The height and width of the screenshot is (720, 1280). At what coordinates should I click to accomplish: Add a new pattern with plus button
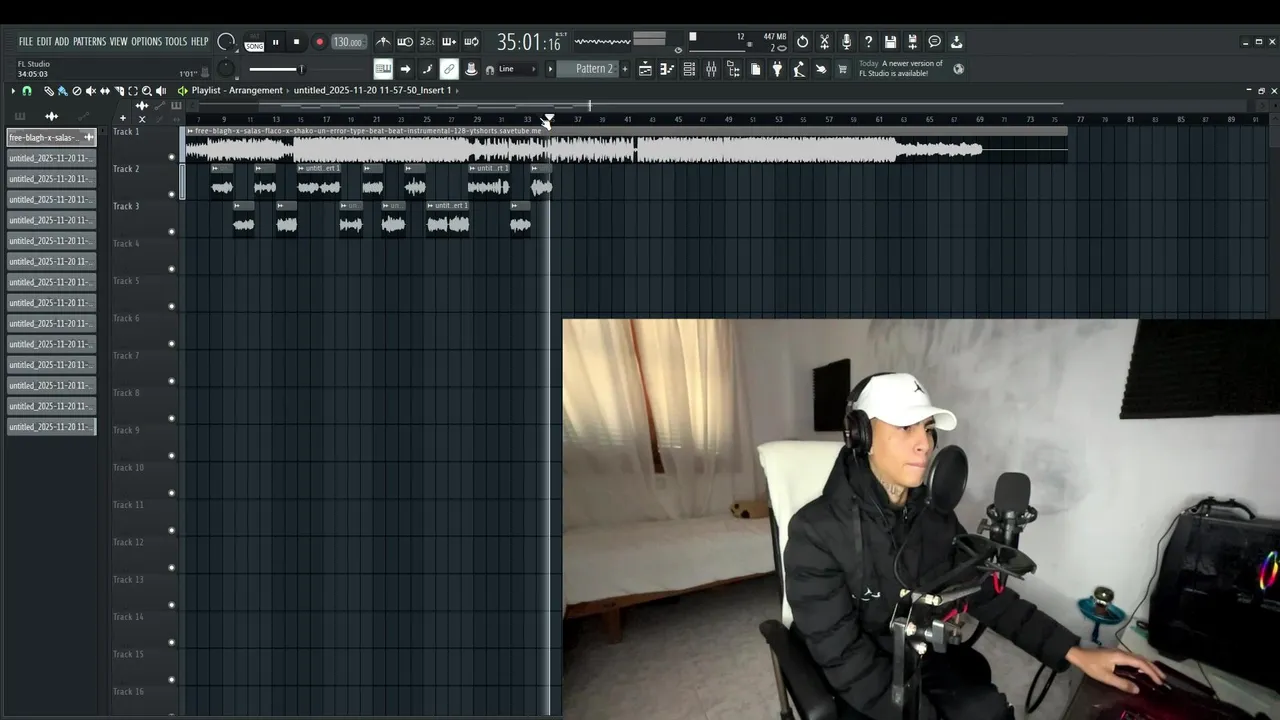tap(625, 69)
